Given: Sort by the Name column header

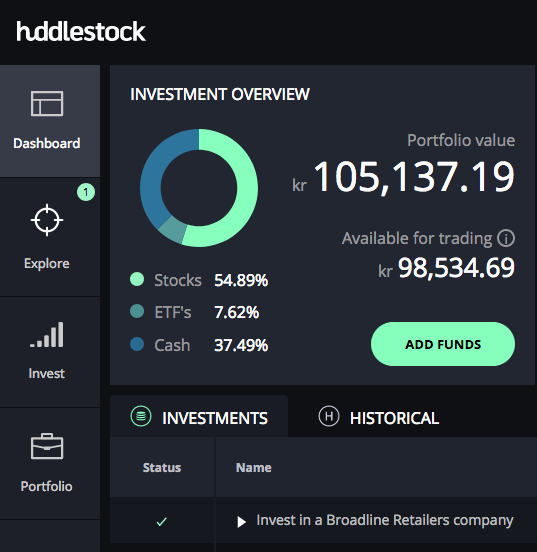Looking at the screenshot, I should 254,468.
